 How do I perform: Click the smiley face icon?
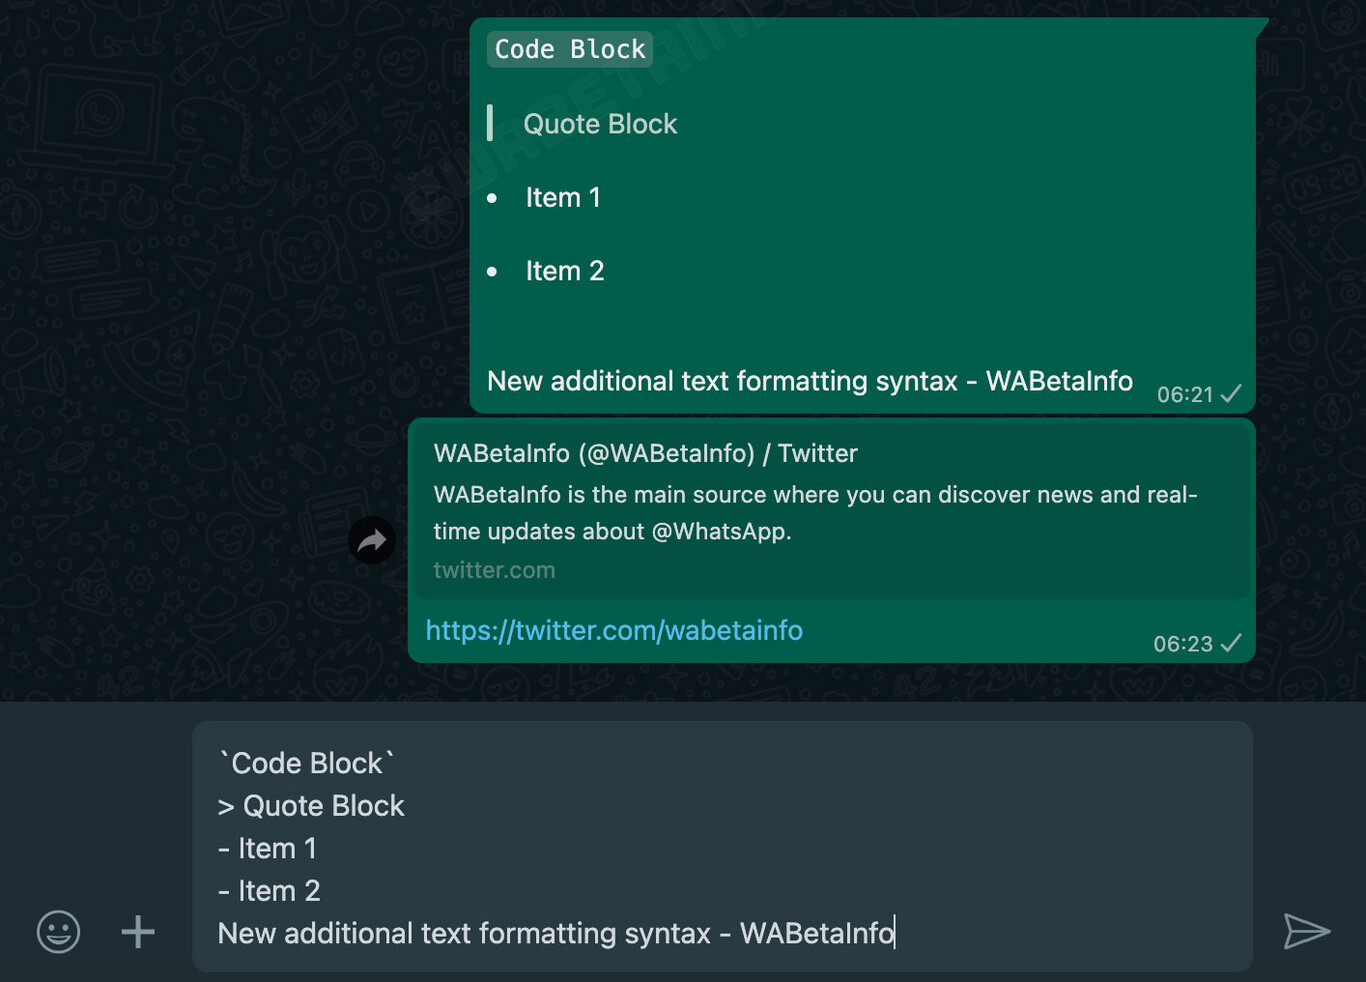click(x=57, y=931)
